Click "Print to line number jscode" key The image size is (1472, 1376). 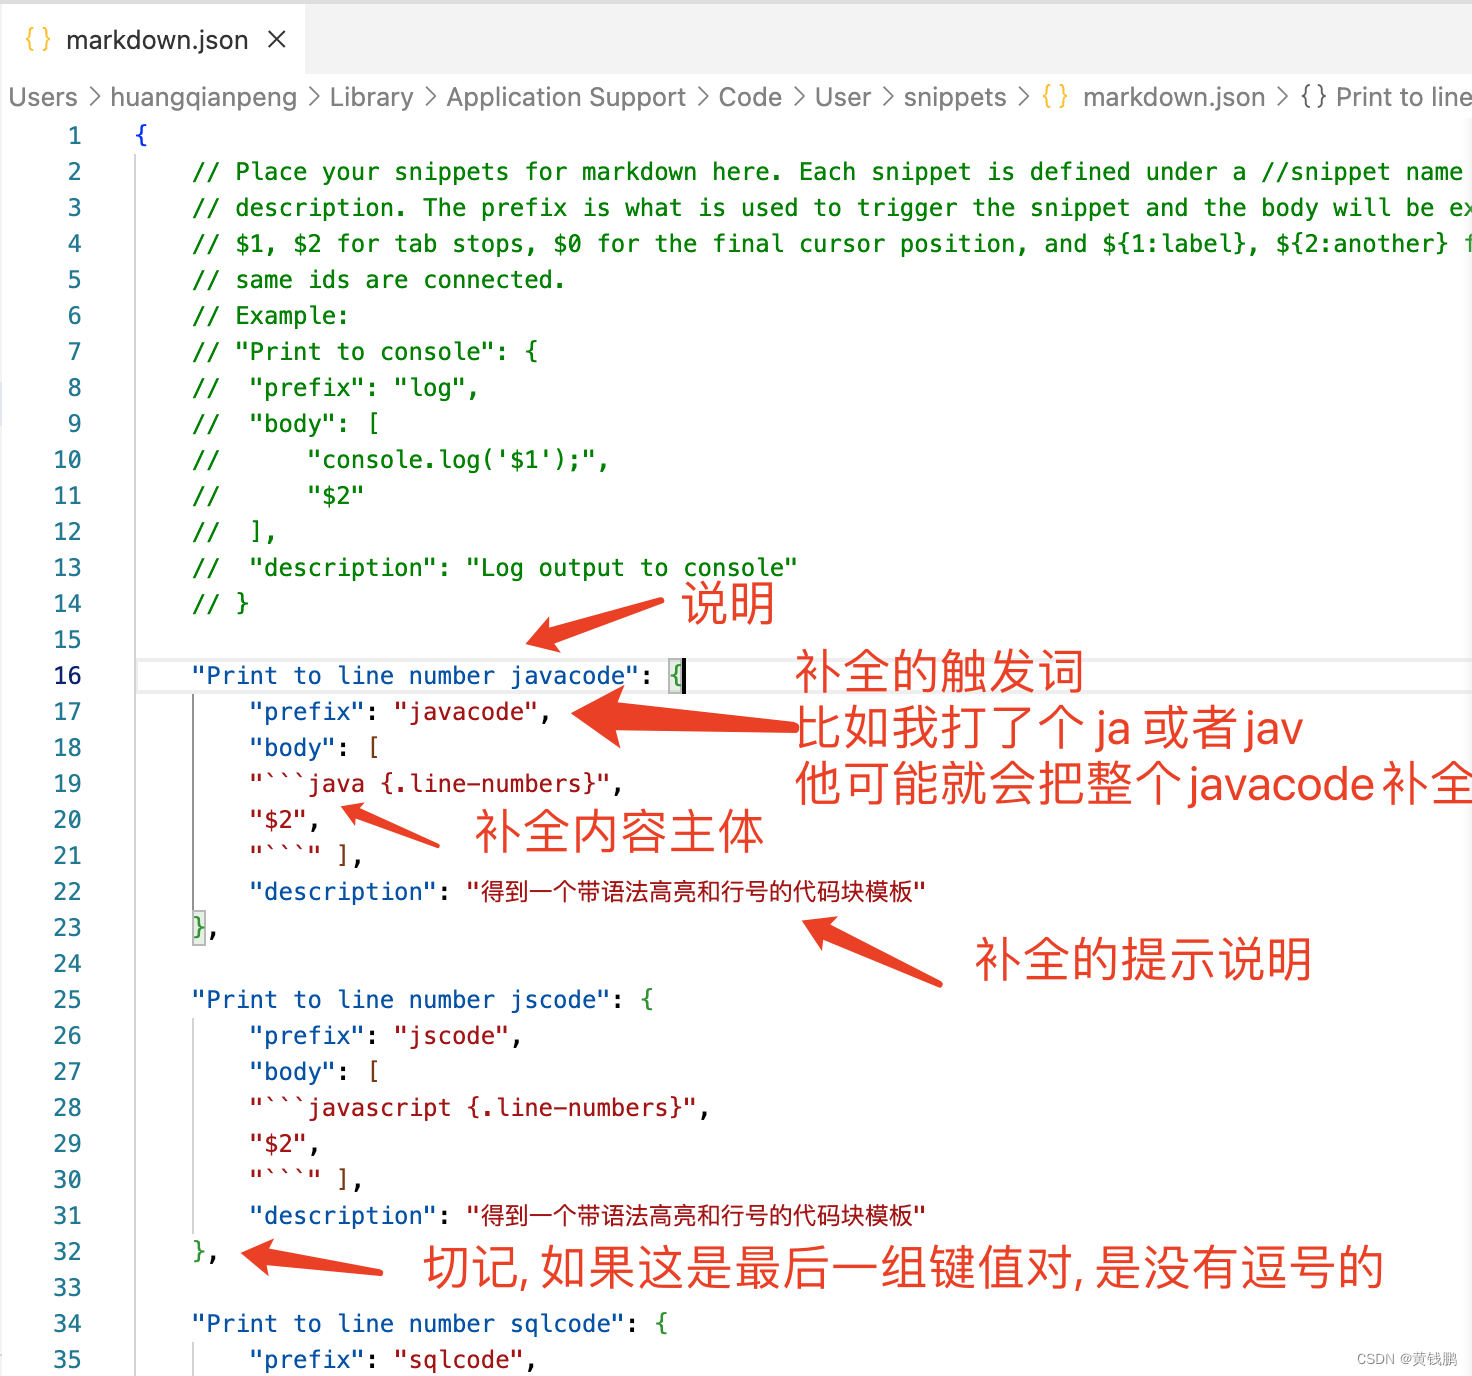pos(400,999)
